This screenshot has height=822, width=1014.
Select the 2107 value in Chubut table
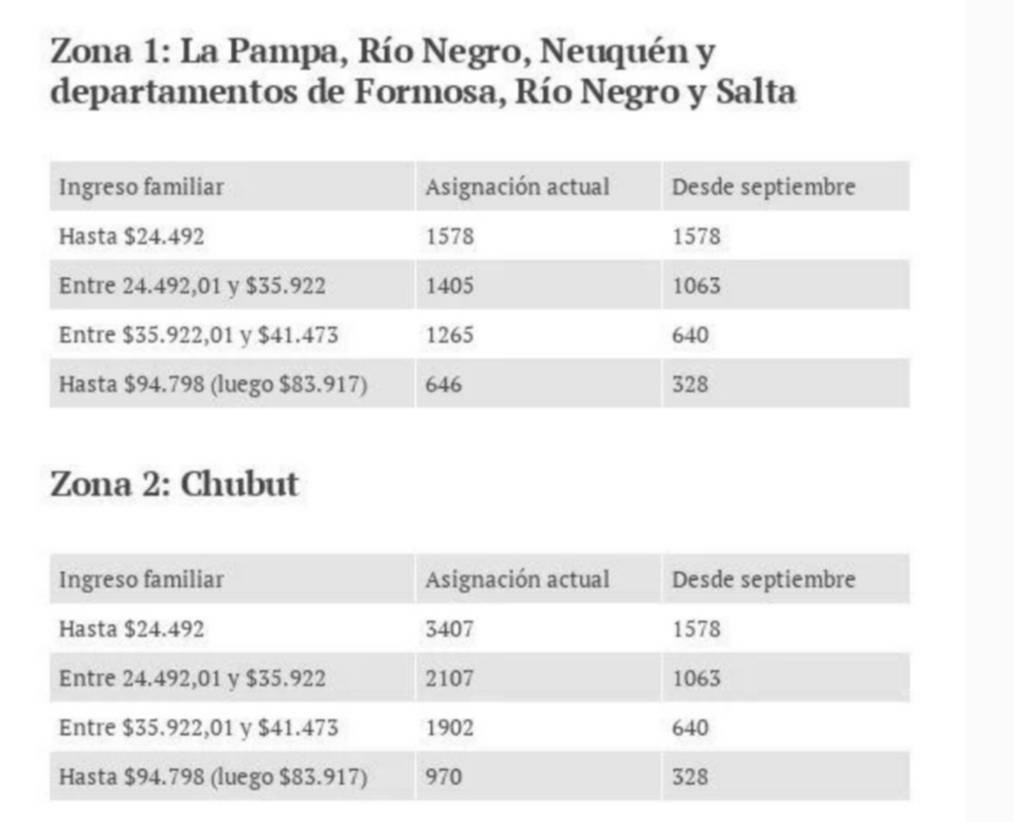[449, 678]
